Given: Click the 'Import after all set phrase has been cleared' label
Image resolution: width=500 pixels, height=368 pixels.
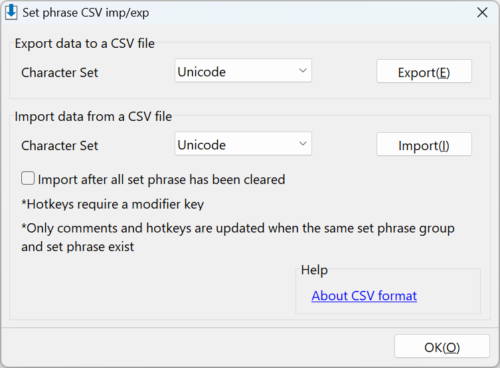Looking at the screenshot, I should (x=161, y=180).
